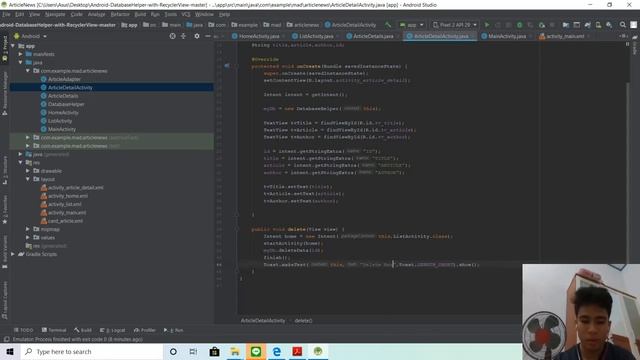
Task: Open the app run configuration dropdown
Action: click(x=412, y=25)
